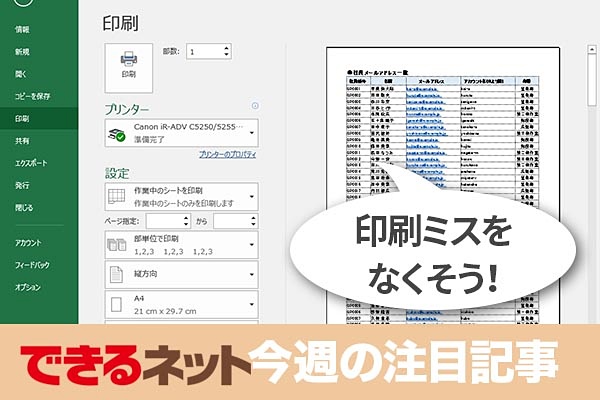Increment the から end page spinner

point(253,218)
